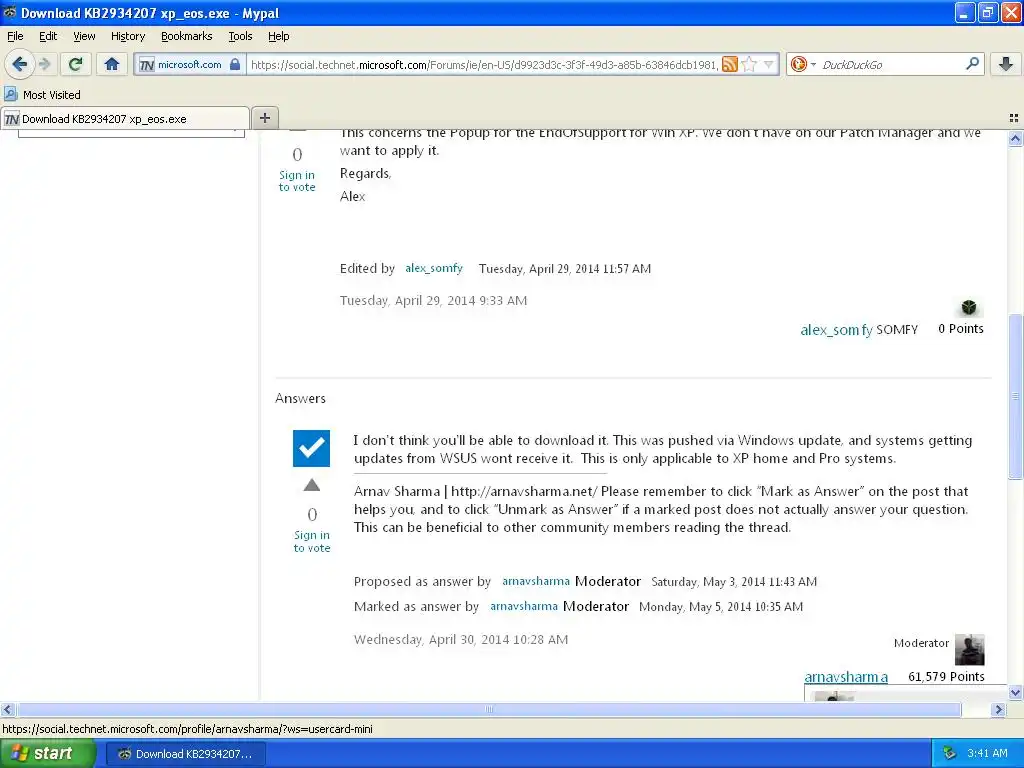This screenshot has height=768, width=1024.
Task: Click the vertical scrollbar thumb
Action: pyautogui.click(x=1015, y=396)
